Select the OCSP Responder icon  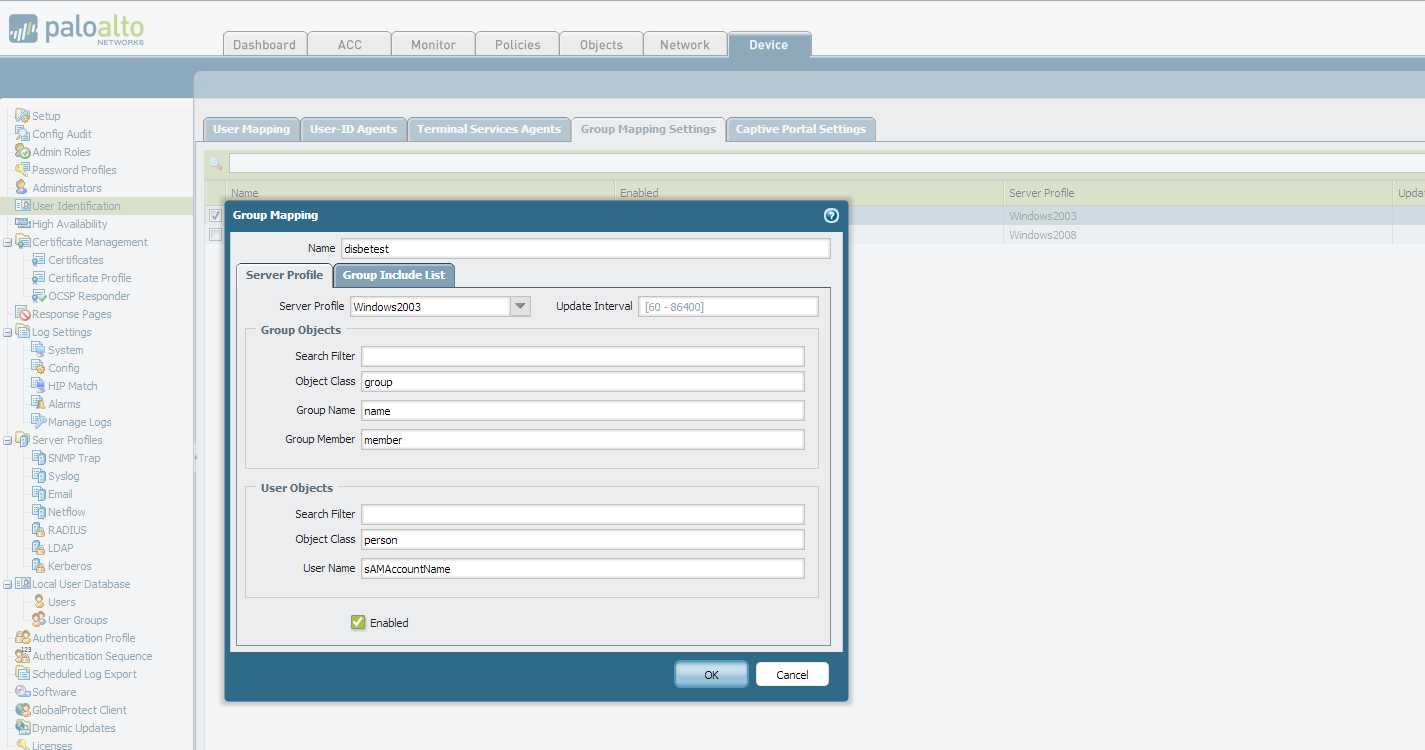(39, 296)
